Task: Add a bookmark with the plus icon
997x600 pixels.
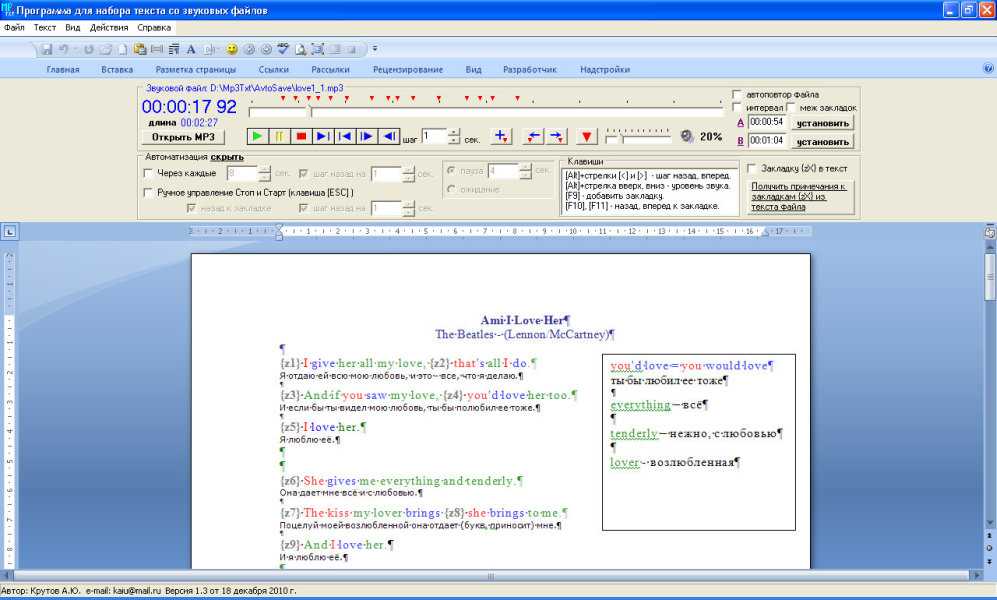Action: coord(500,136)
